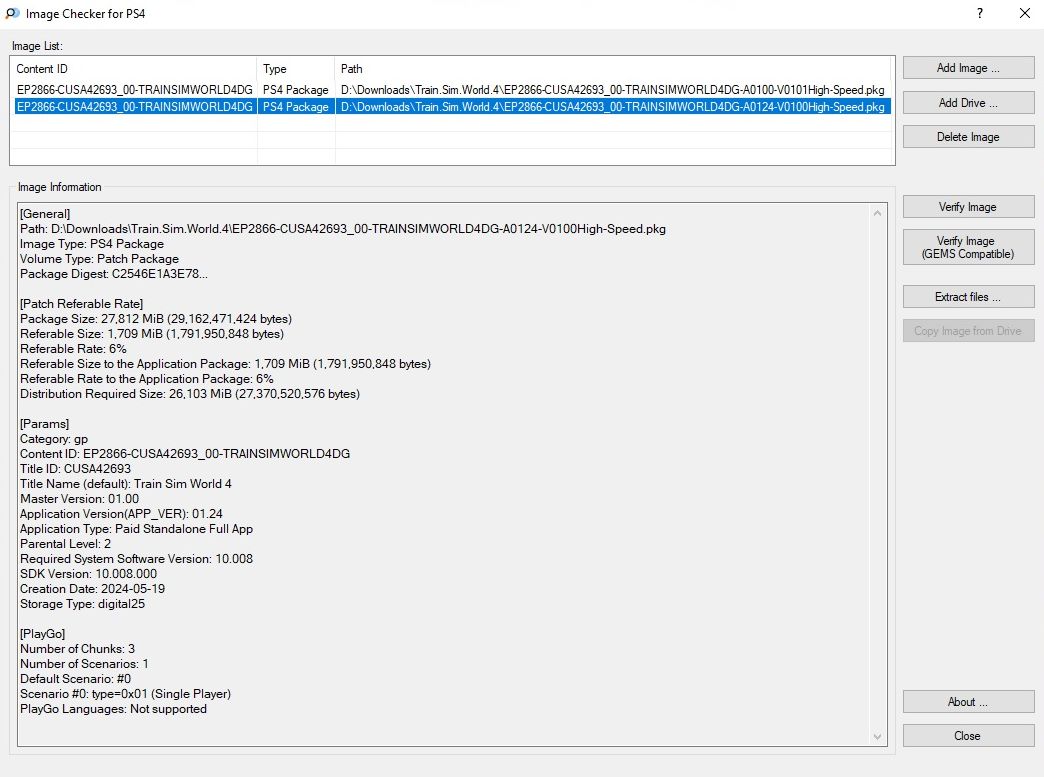1044x777 pixels.
Task: Click the Creation Date: 2024-05-19 line
Action: (x=93, y=589)
